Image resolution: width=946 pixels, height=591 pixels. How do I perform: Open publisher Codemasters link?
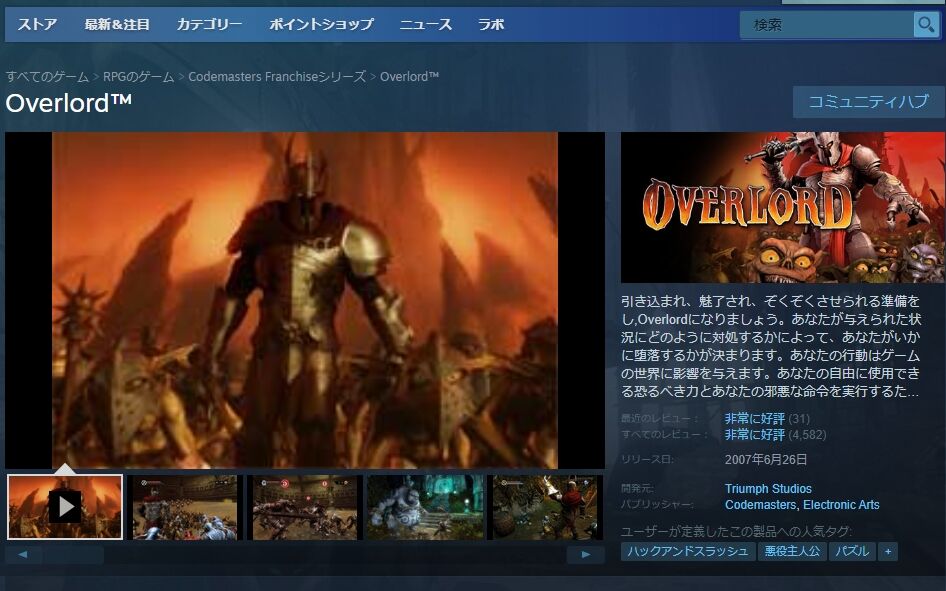(x=760, y=505)
